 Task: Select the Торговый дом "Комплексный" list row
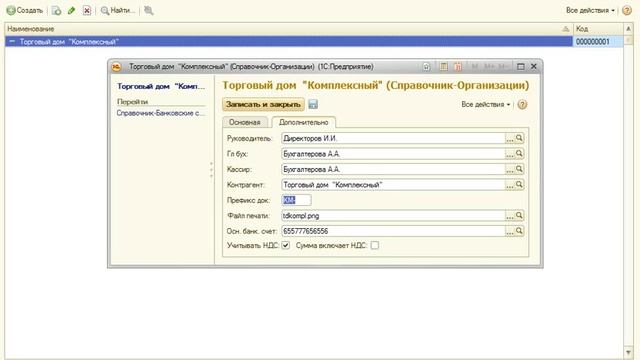point(289,42)
